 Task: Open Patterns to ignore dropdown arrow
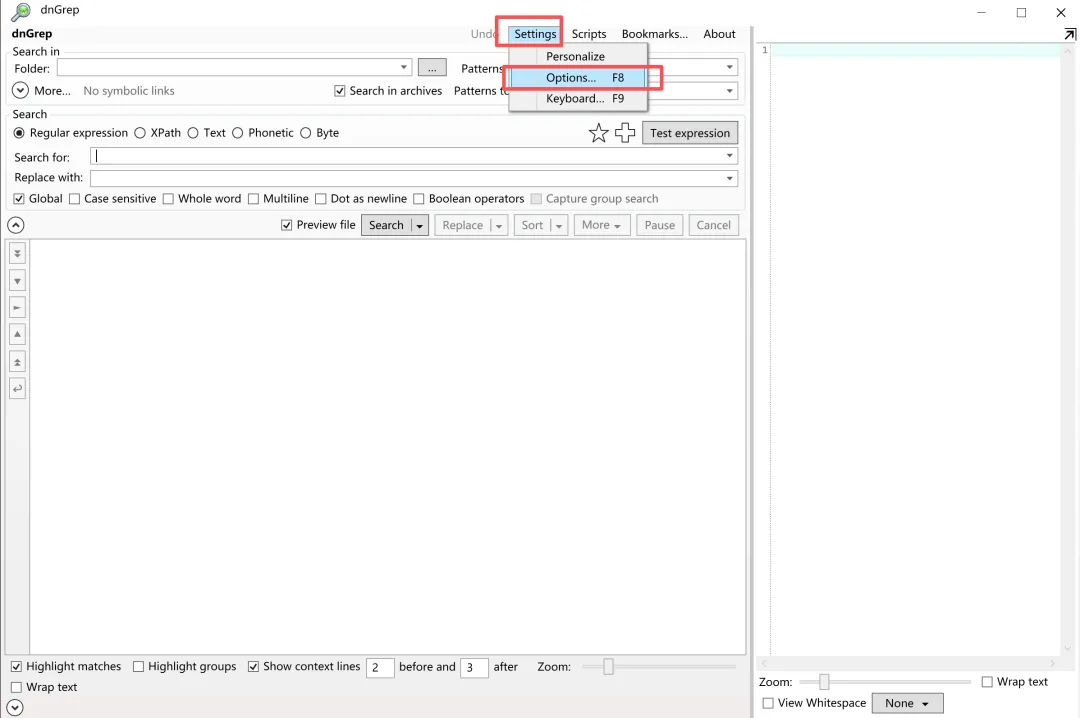[x=729, y=91]
